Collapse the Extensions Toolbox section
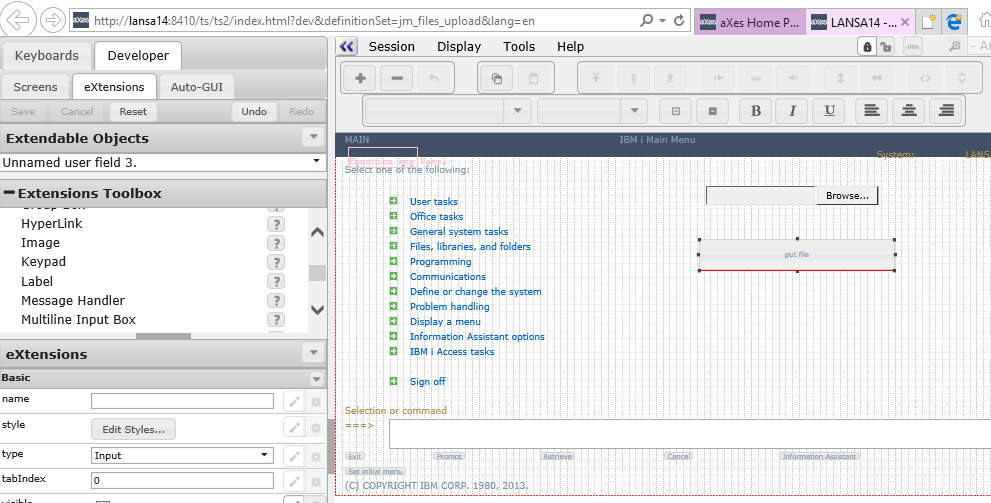 coord(9,193)
